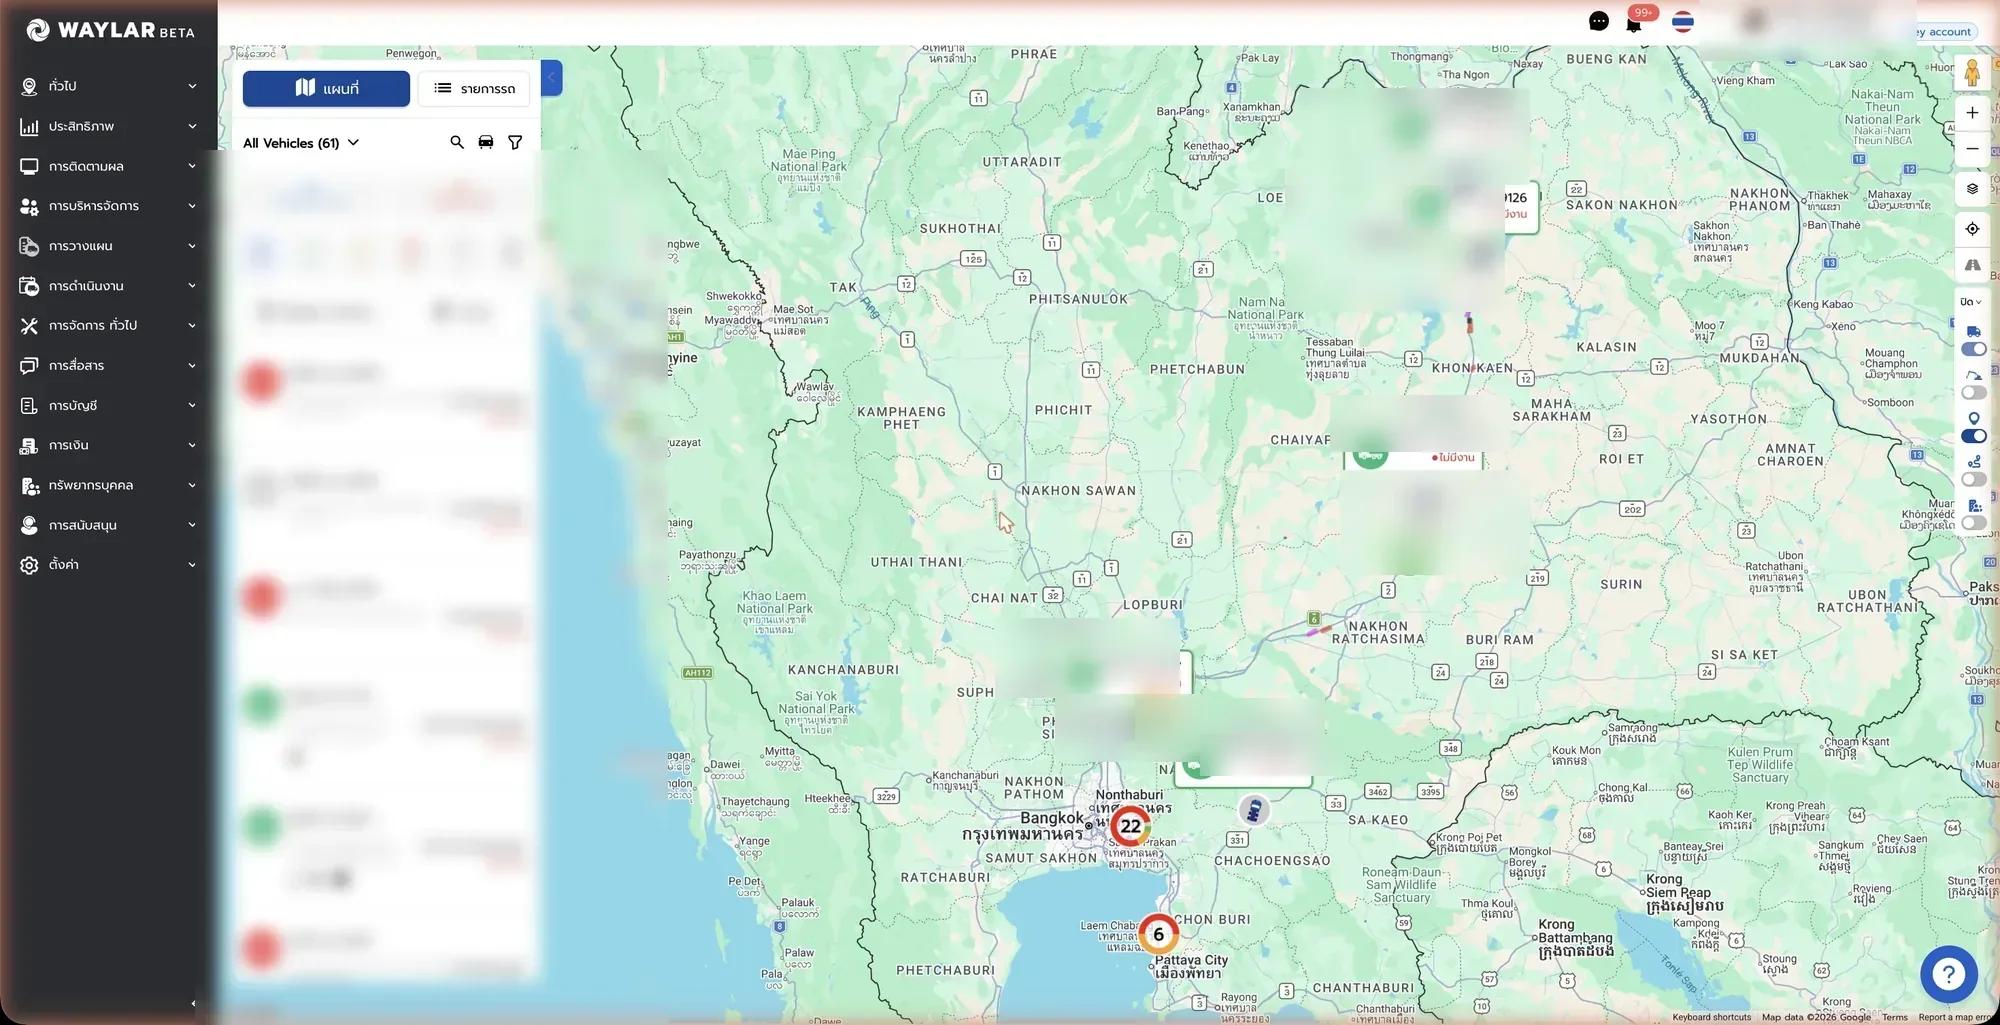Screen dimensions: 2000x1025
Task: Expand the ทั่วไป menu section
Action: click(108, 86)
